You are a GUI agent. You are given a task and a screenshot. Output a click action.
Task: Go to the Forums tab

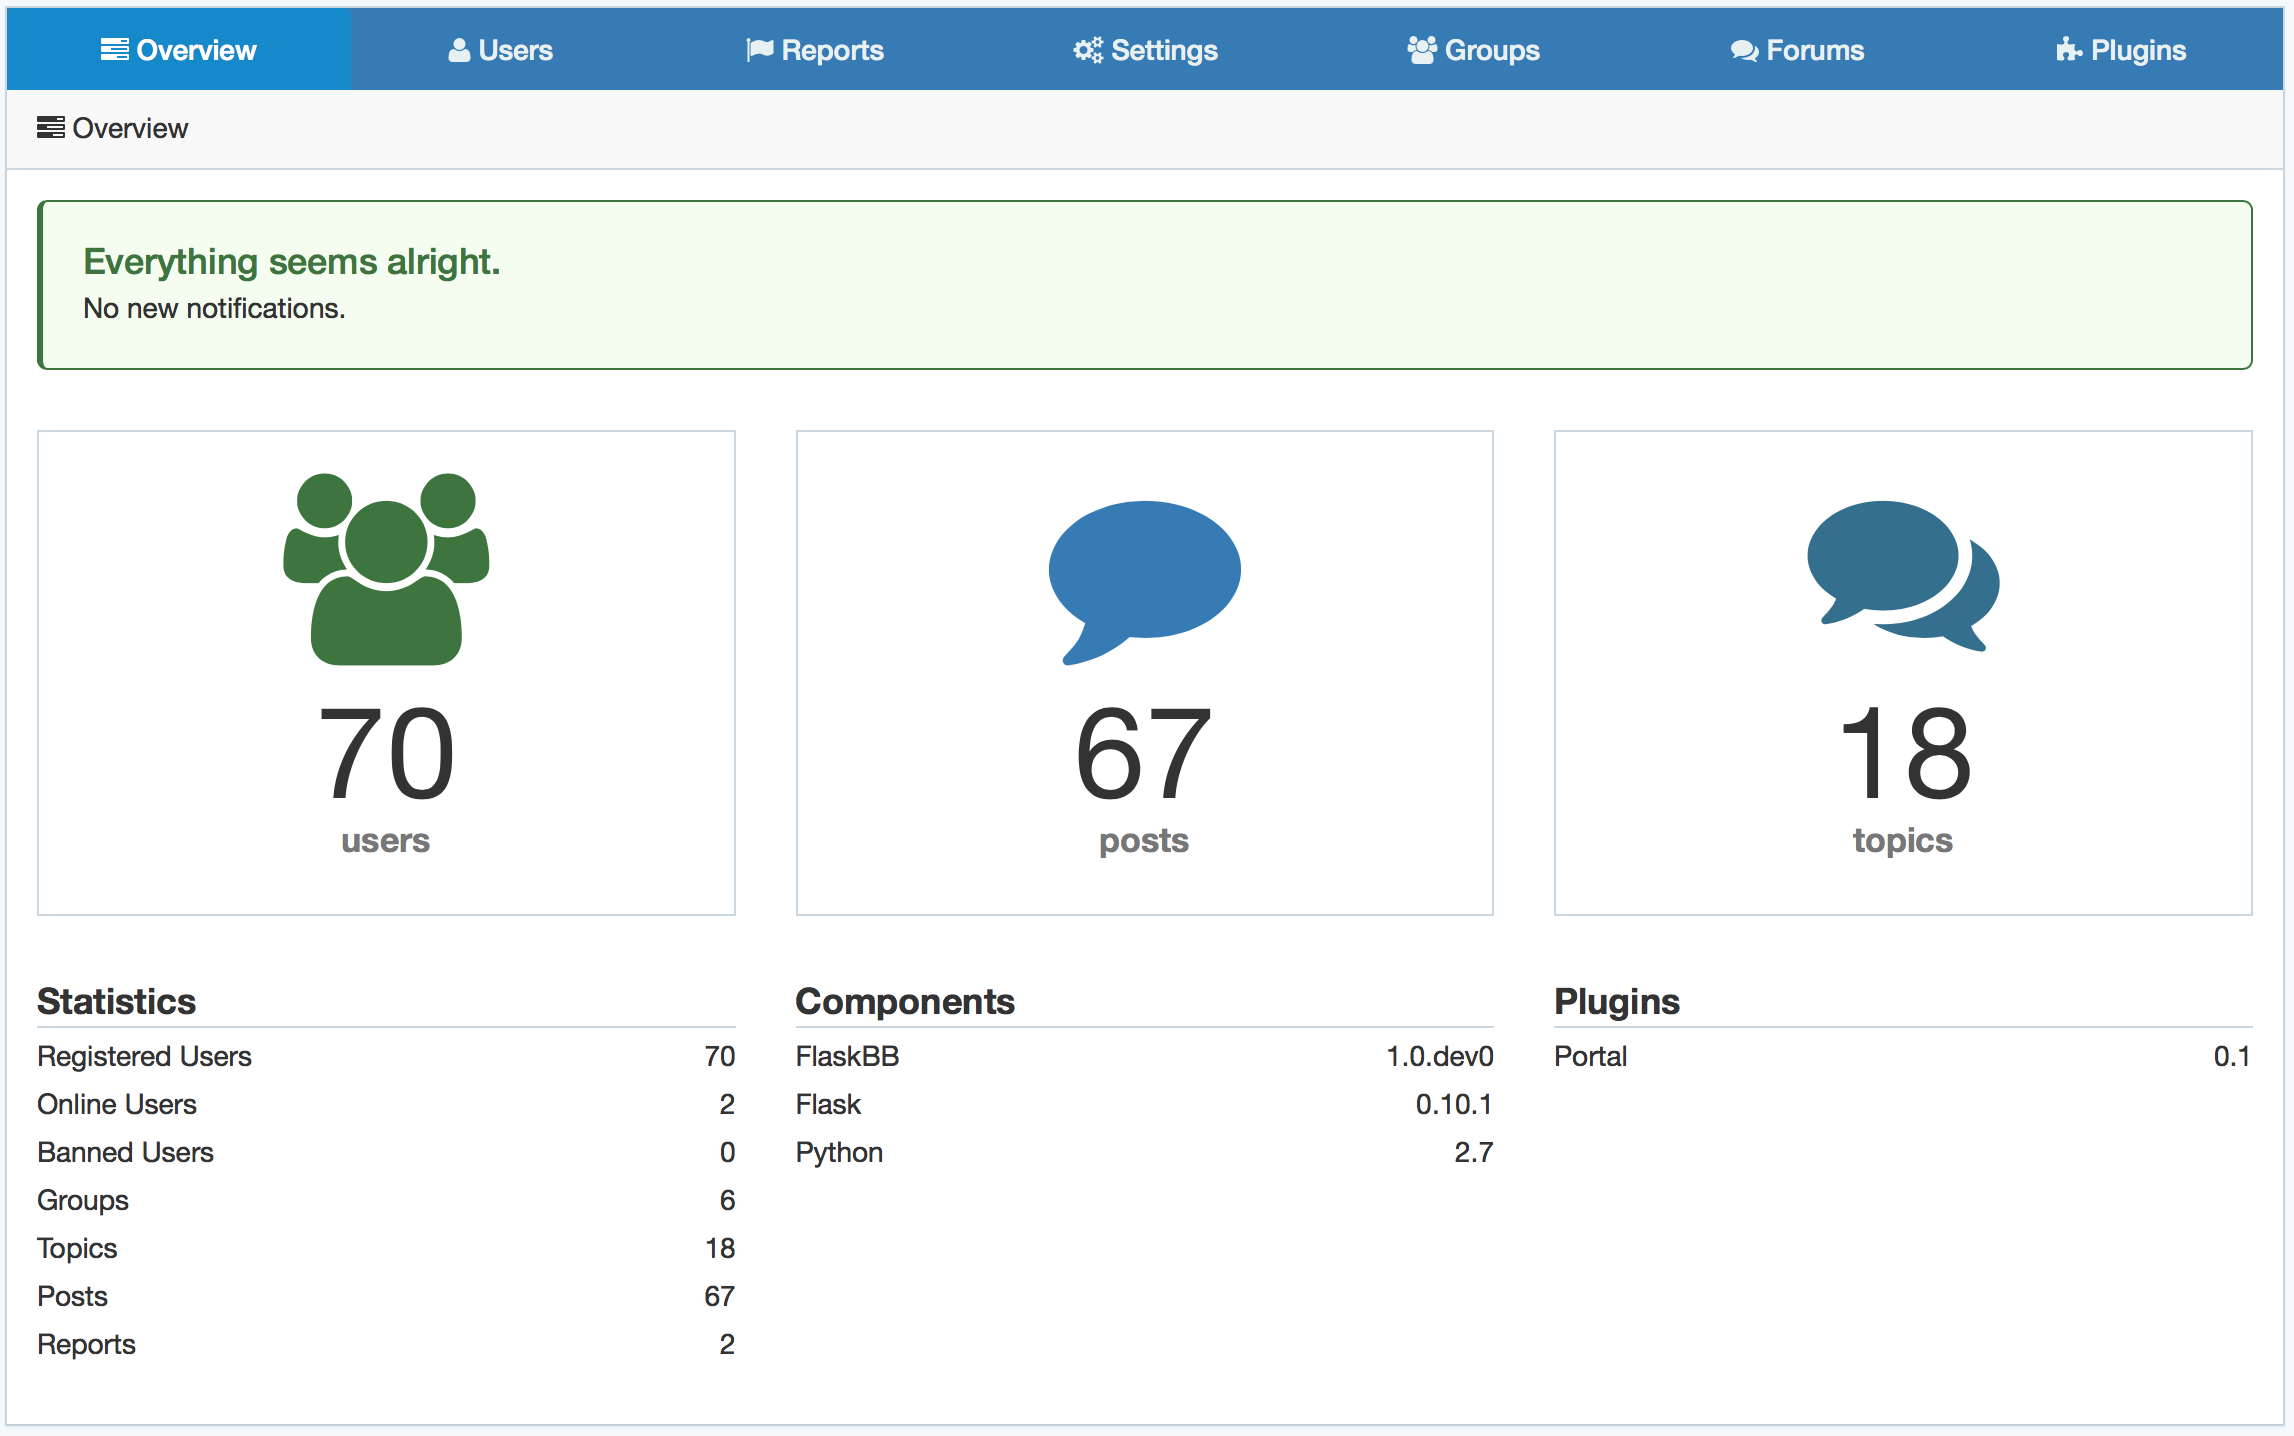(1814, 50)
